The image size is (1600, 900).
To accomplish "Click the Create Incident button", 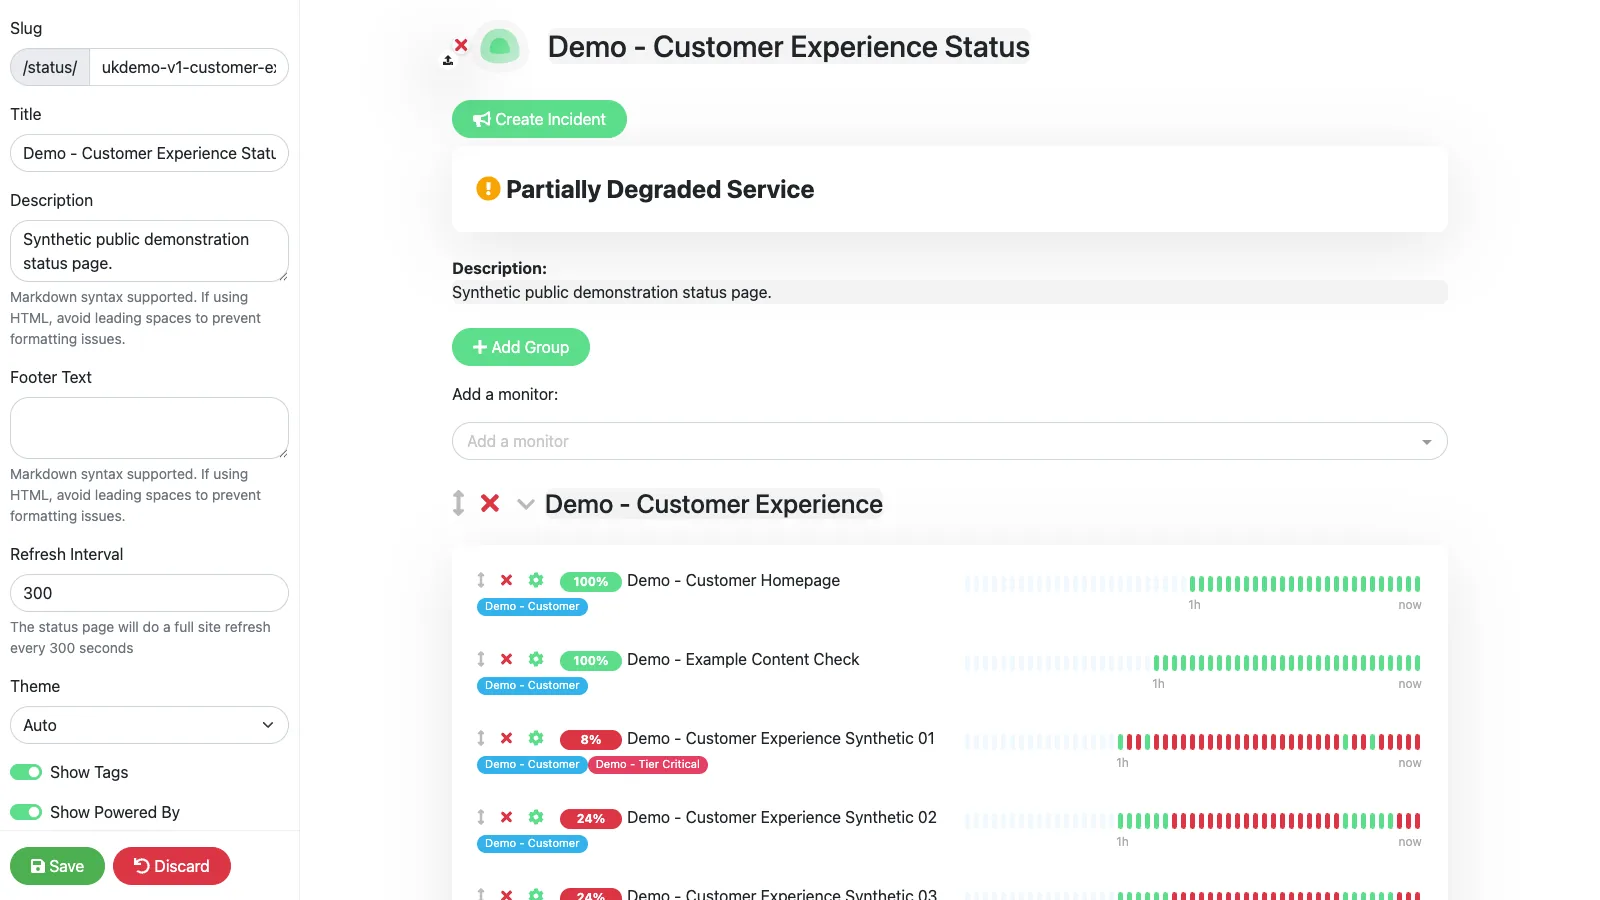I will pos(539,119).
